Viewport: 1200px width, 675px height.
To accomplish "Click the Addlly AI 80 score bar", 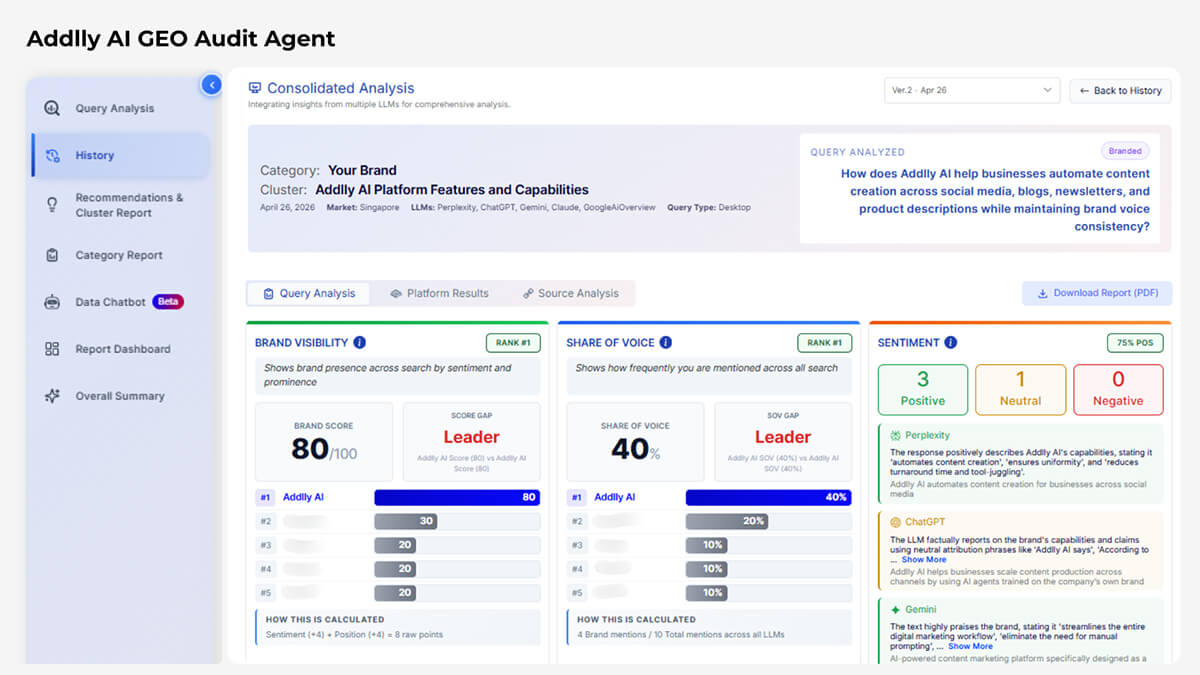I will 457,497.
